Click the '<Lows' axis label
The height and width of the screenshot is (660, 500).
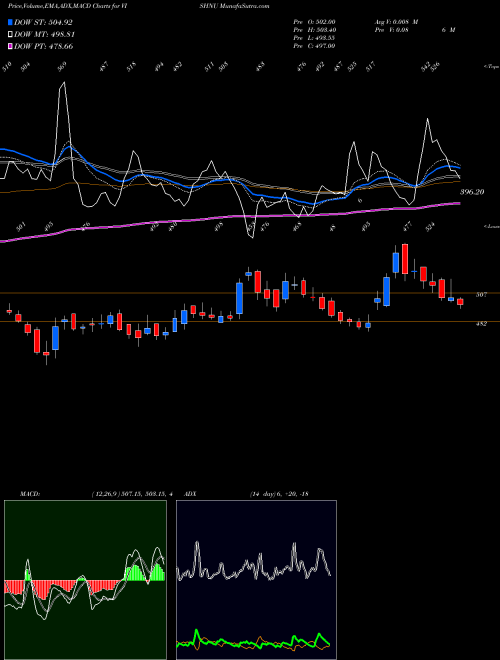[x=491, y=226]
